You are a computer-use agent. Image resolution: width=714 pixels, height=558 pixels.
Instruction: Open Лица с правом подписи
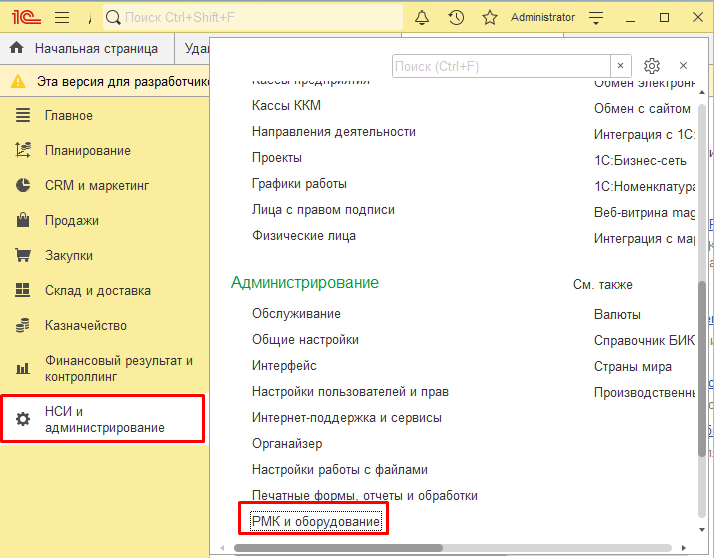point(323,210)
